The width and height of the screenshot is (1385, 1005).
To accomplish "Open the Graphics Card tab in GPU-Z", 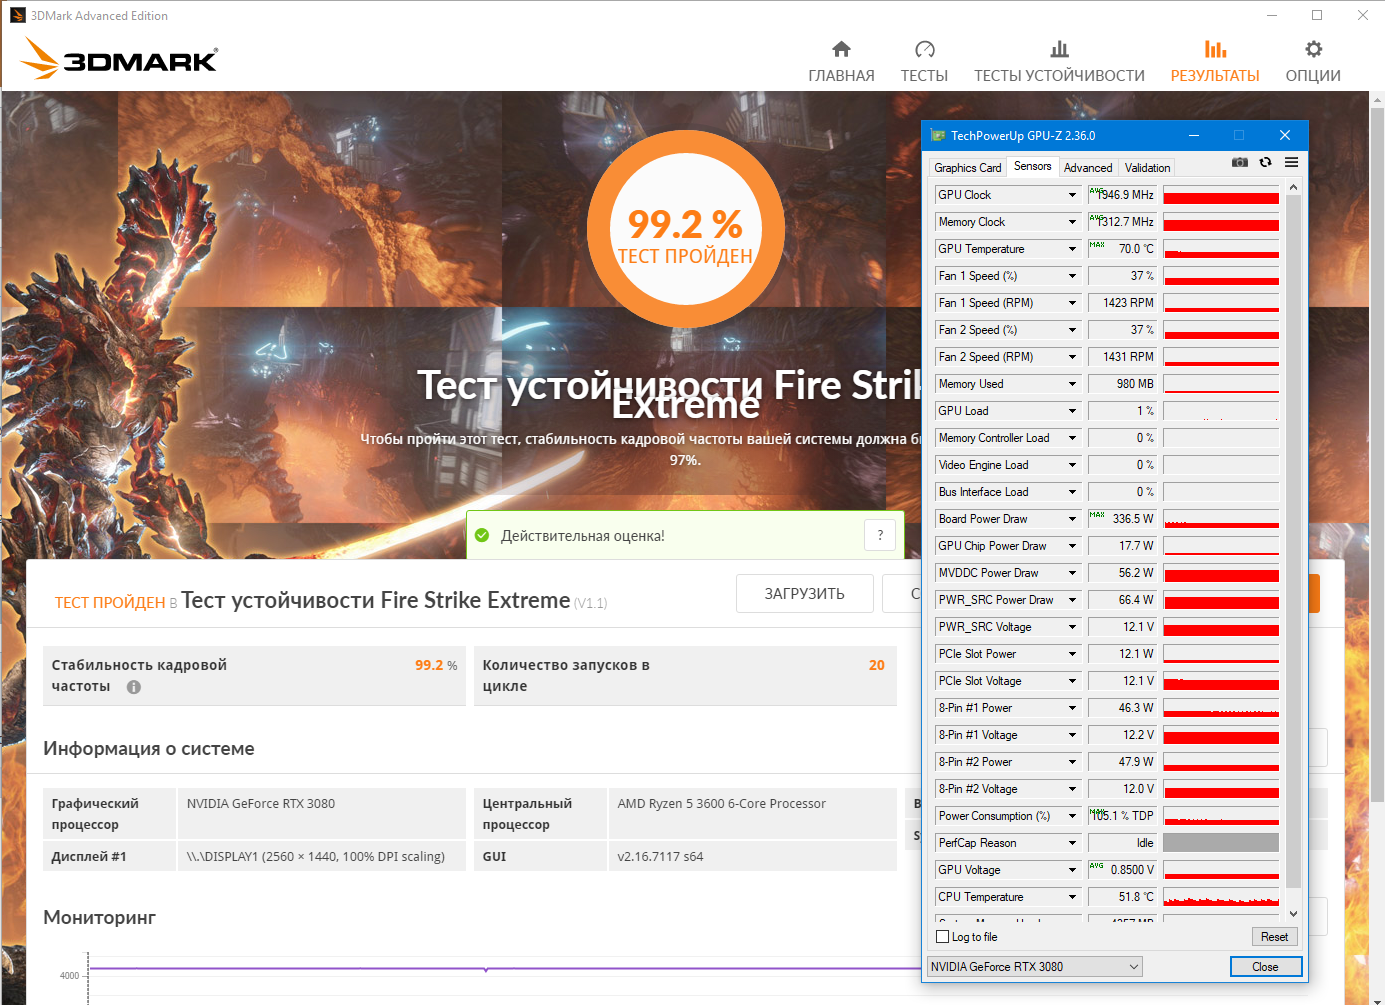I will coord(967,168).
